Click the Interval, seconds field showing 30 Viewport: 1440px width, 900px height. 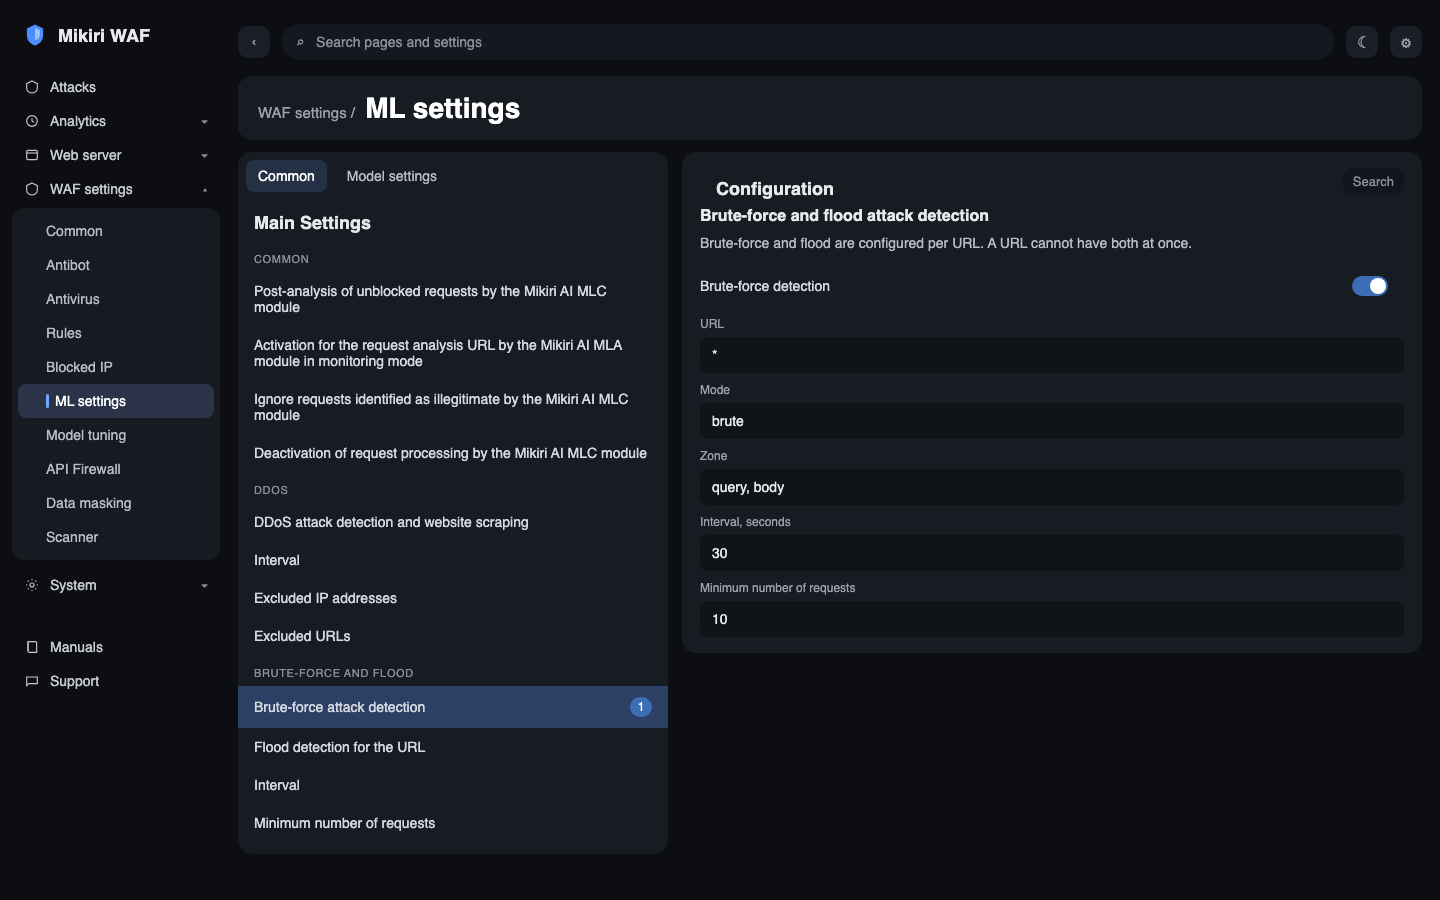[1052, 553]
